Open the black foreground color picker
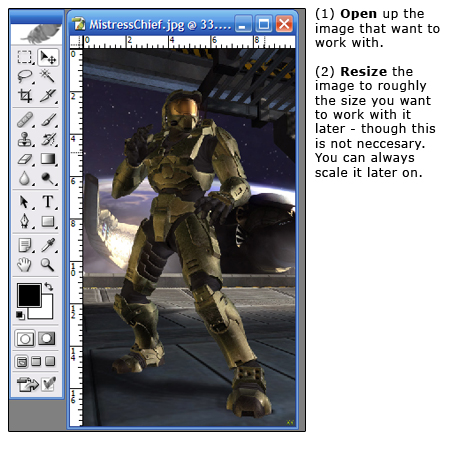The height and width of the screenshot is (450, 450). tap(29, 295)
